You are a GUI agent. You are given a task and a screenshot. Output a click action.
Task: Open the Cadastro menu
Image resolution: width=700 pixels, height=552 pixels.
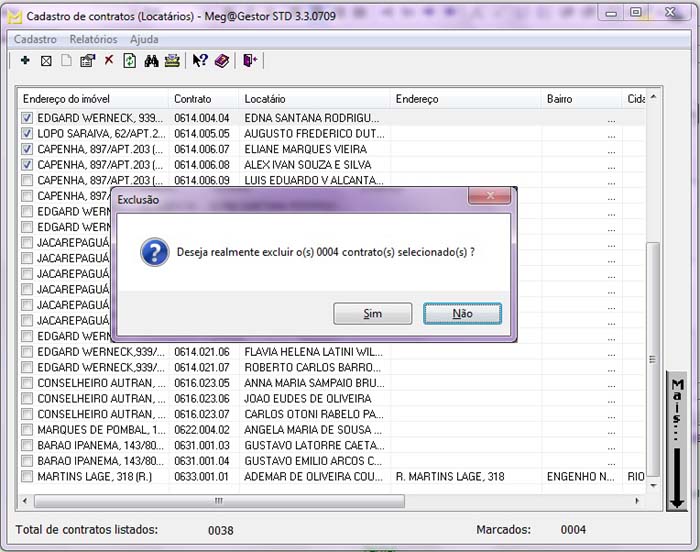click(x=35, y=39)
